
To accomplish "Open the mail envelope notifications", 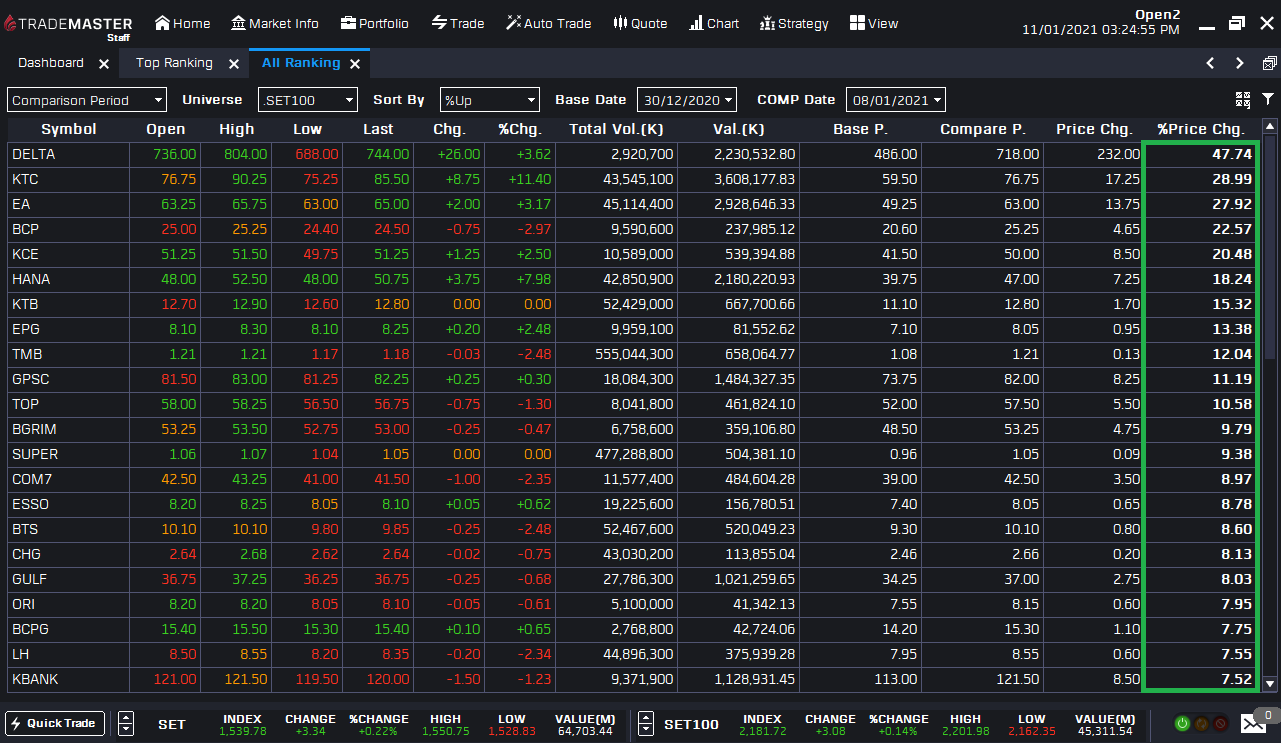I will [x=1253, y=723].
